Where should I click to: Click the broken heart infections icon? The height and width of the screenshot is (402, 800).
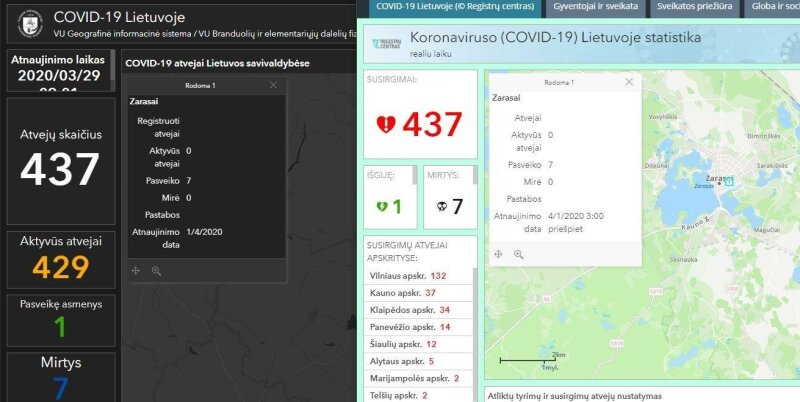(384, 124)
